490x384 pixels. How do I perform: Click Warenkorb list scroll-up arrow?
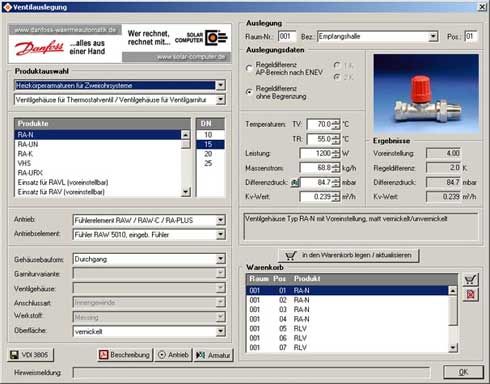[x=452, y=291]
